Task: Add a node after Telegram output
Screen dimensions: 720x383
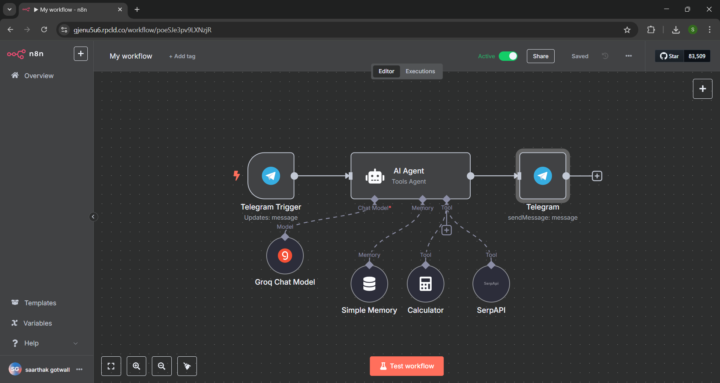Action: coord(597,176)
